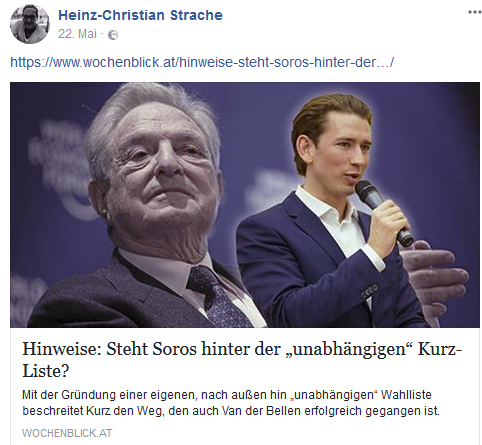This screenshot has height=445, width=482.
Task: Click the older man's face in the preview image
Action: click(162, 167)
